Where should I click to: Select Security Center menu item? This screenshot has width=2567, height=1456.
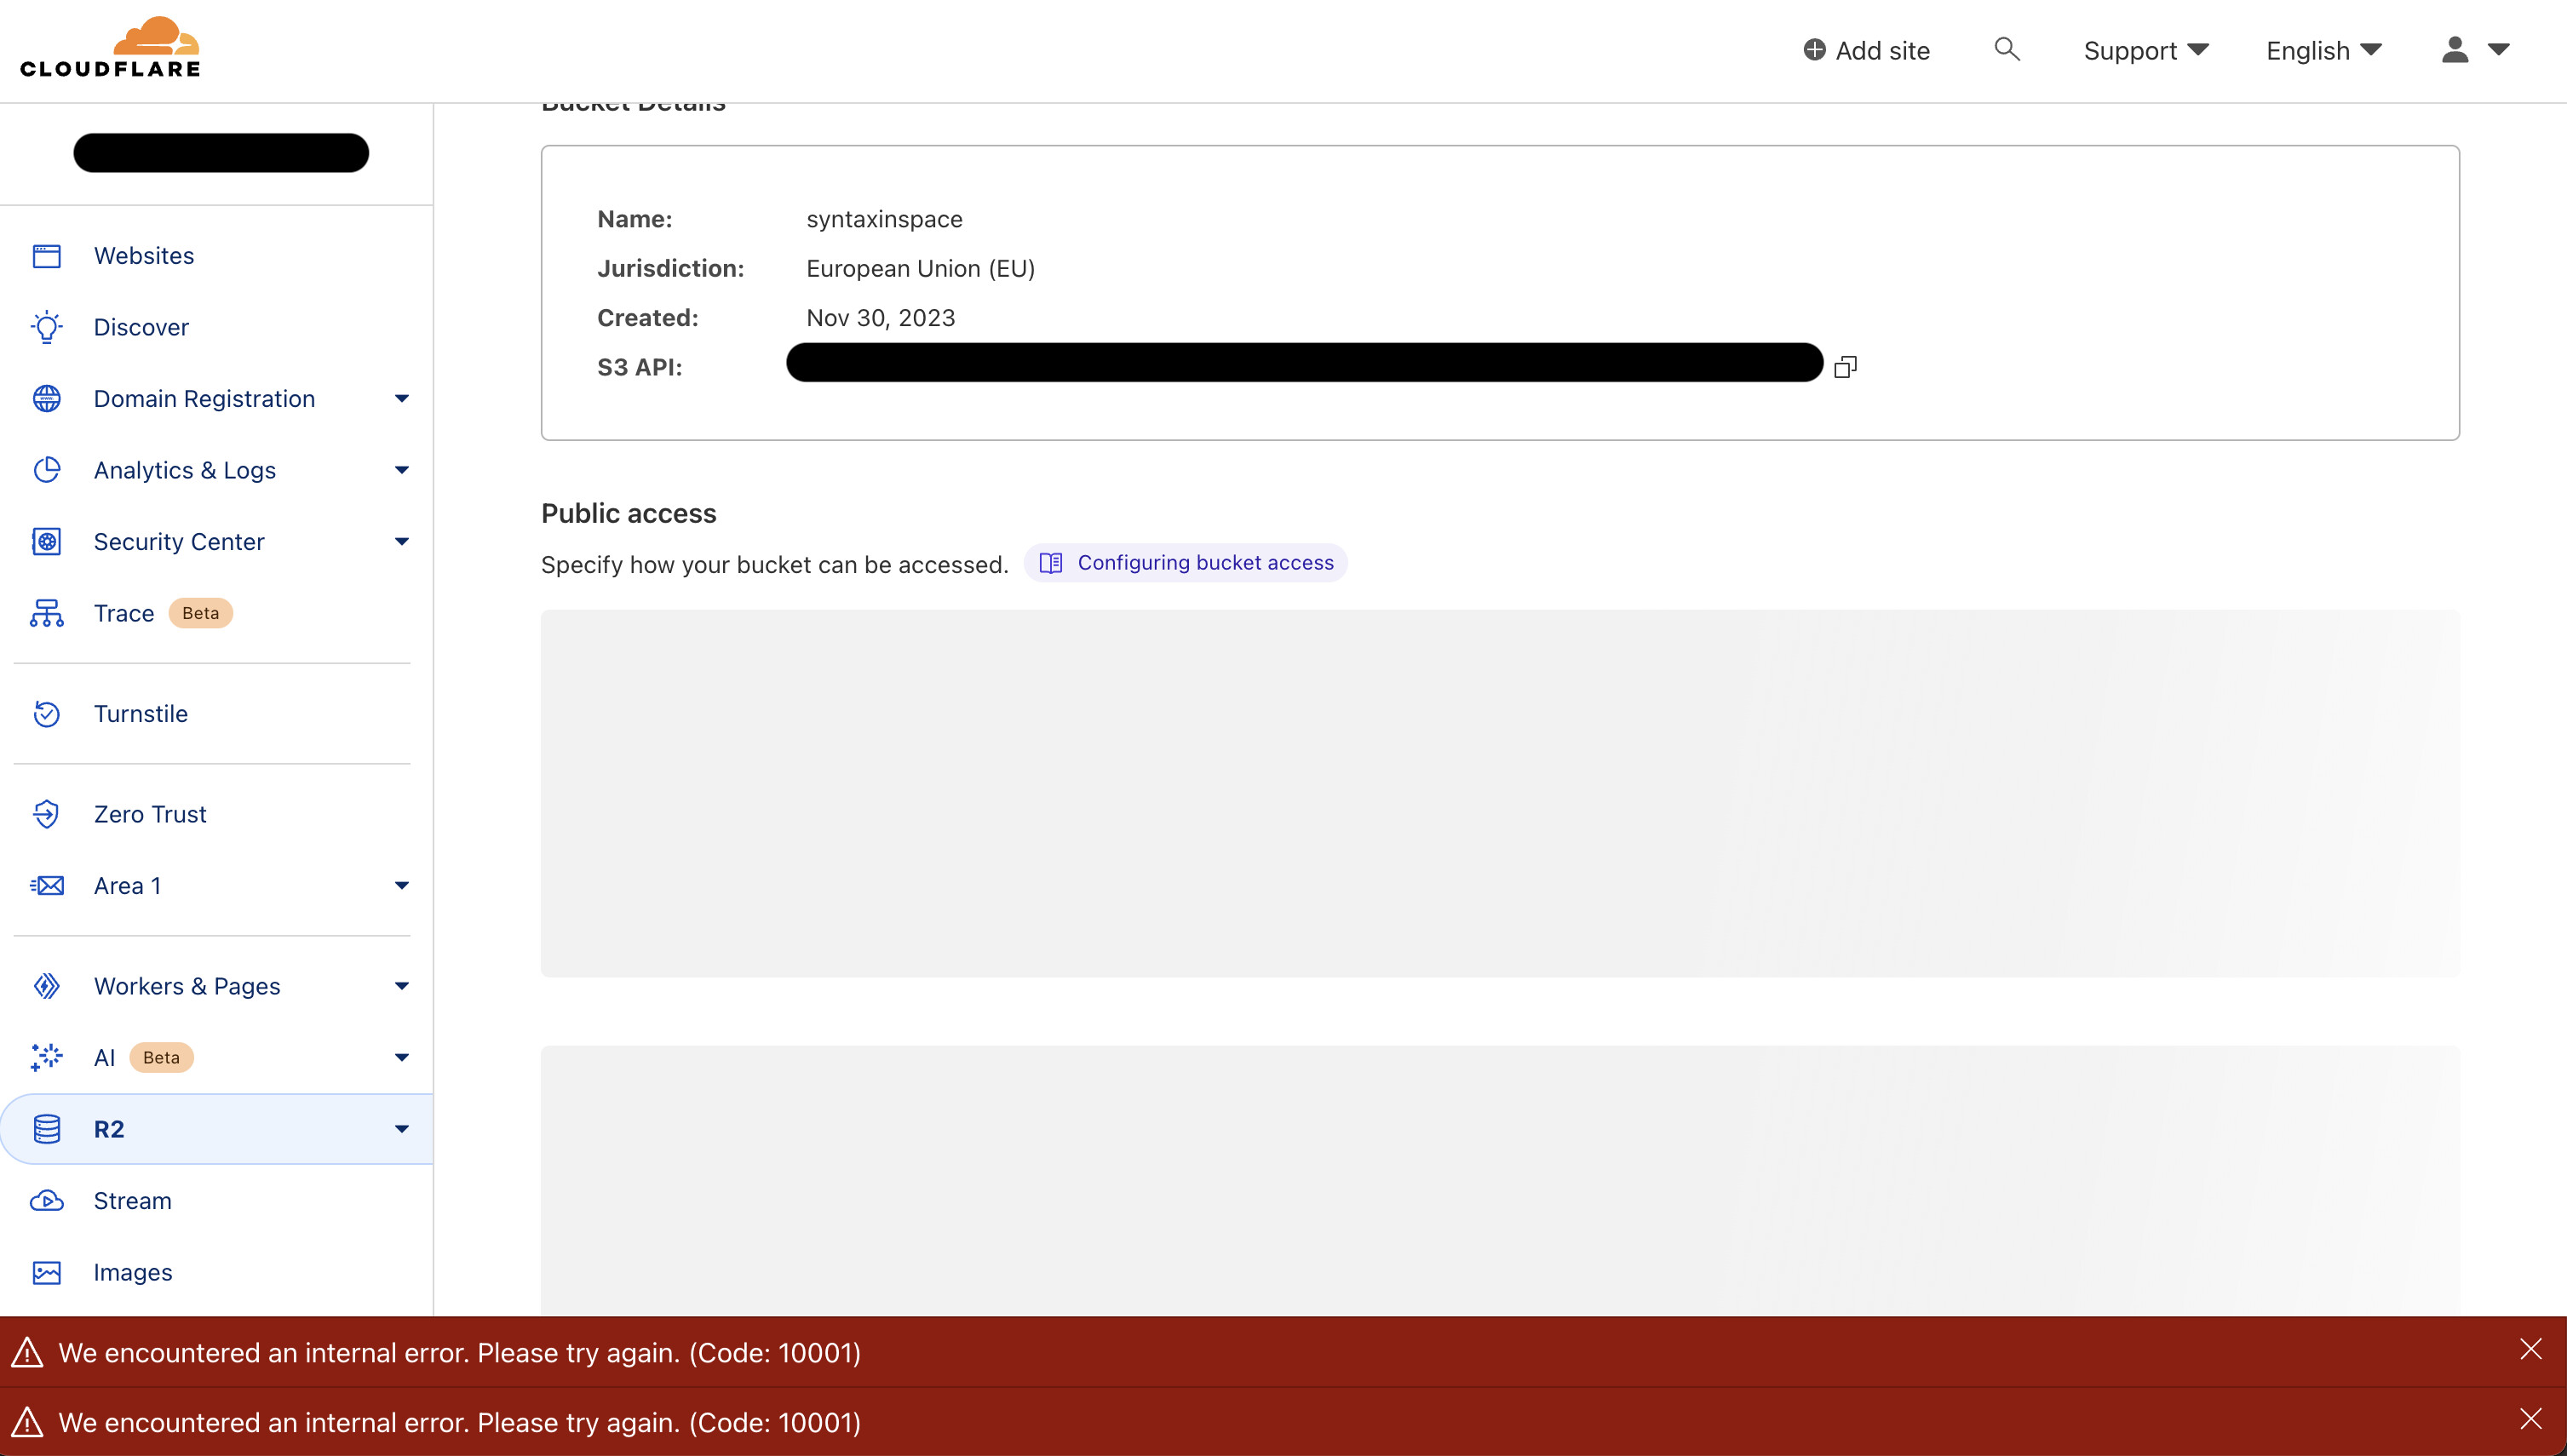click(x=179, y=542)
